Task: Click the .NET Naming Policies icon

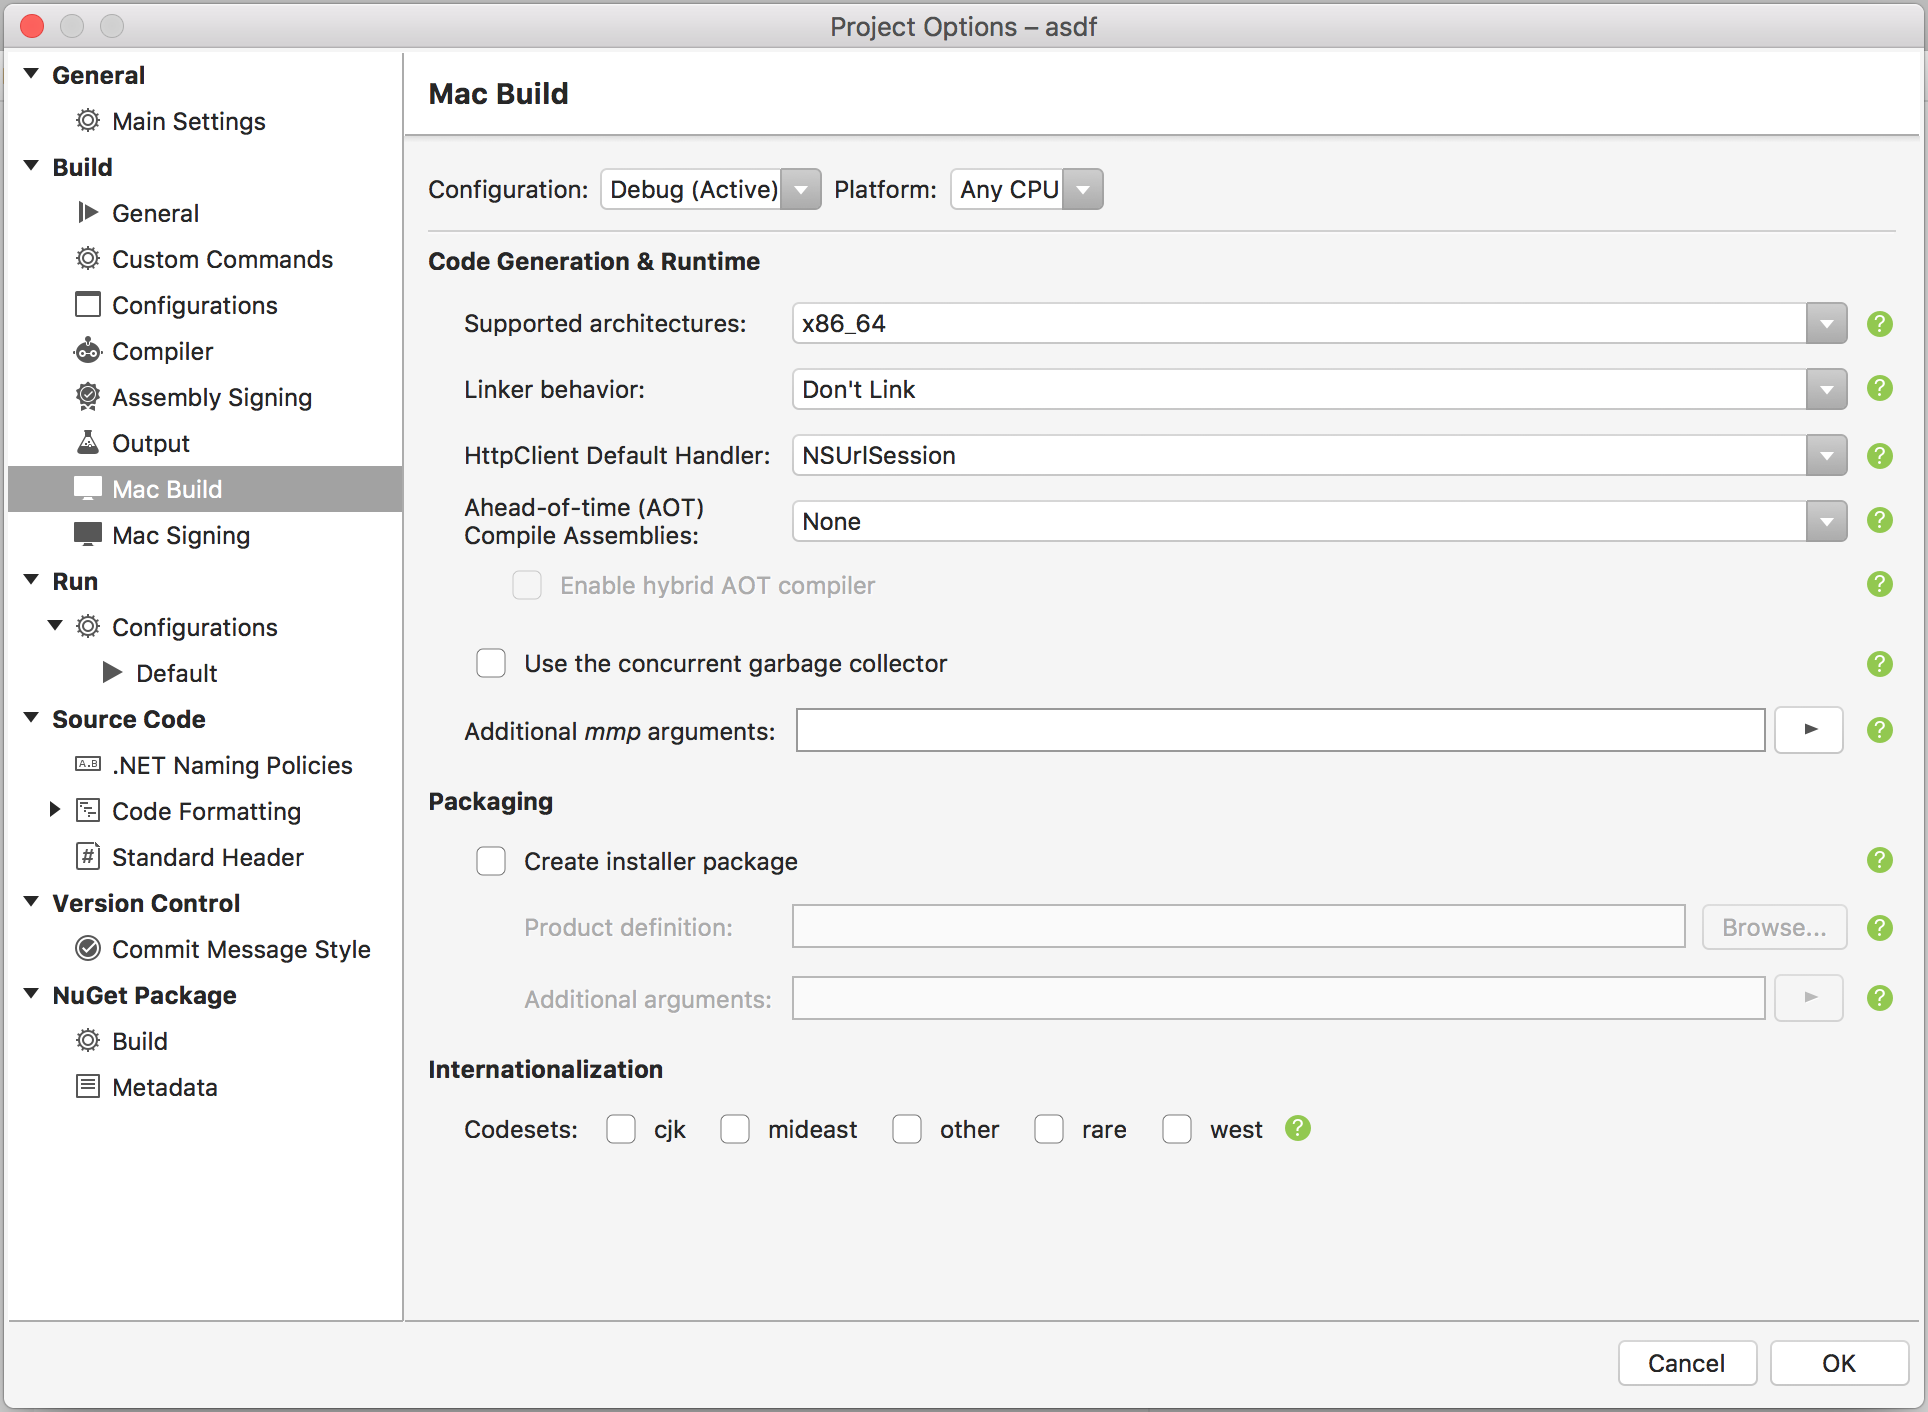Action: click(88, 765)
